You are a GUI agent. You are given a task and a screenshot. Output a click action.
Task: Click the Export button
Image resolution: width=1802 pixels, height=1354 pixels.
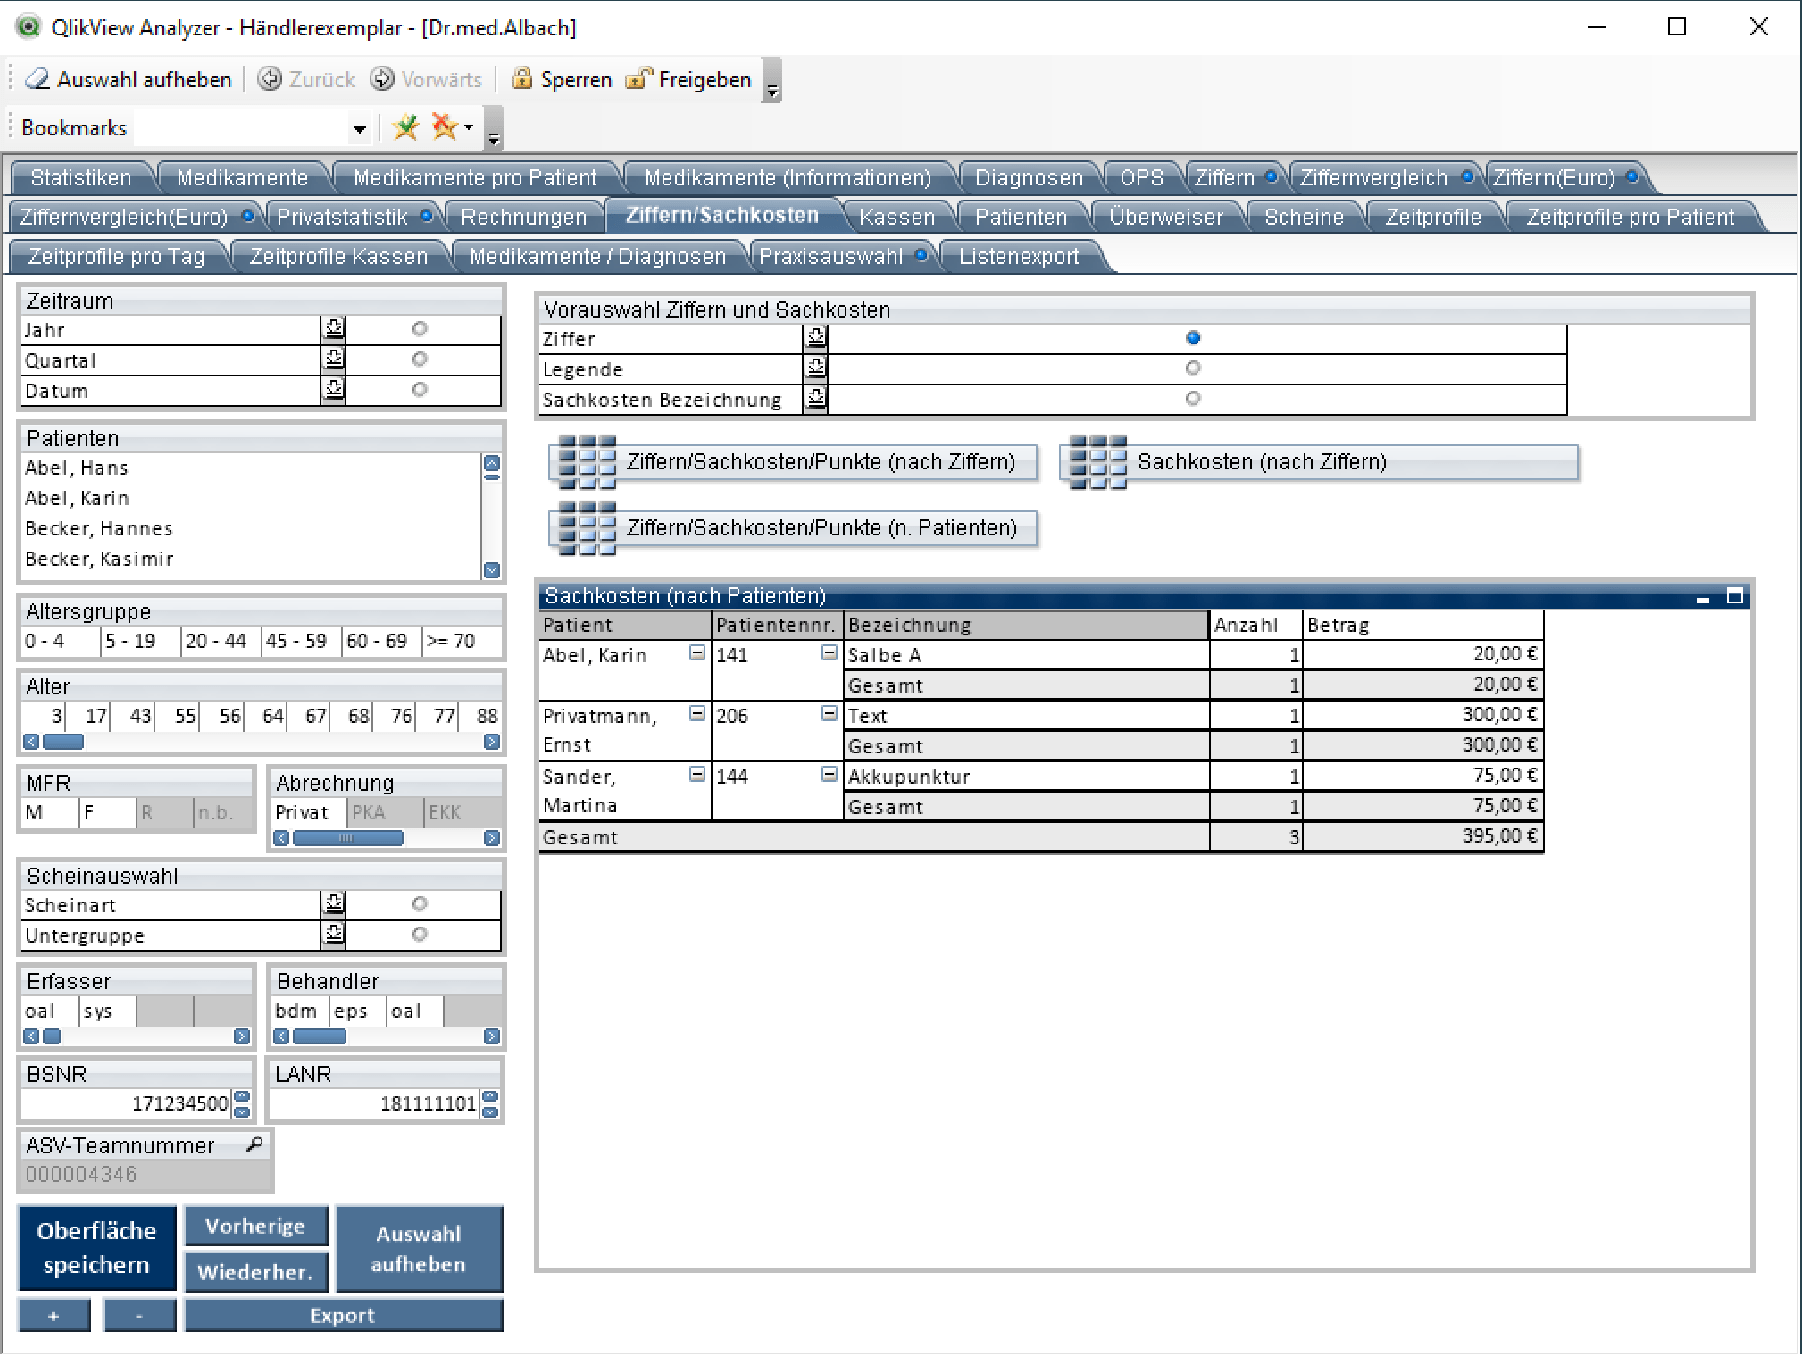tap(343, 1316)
